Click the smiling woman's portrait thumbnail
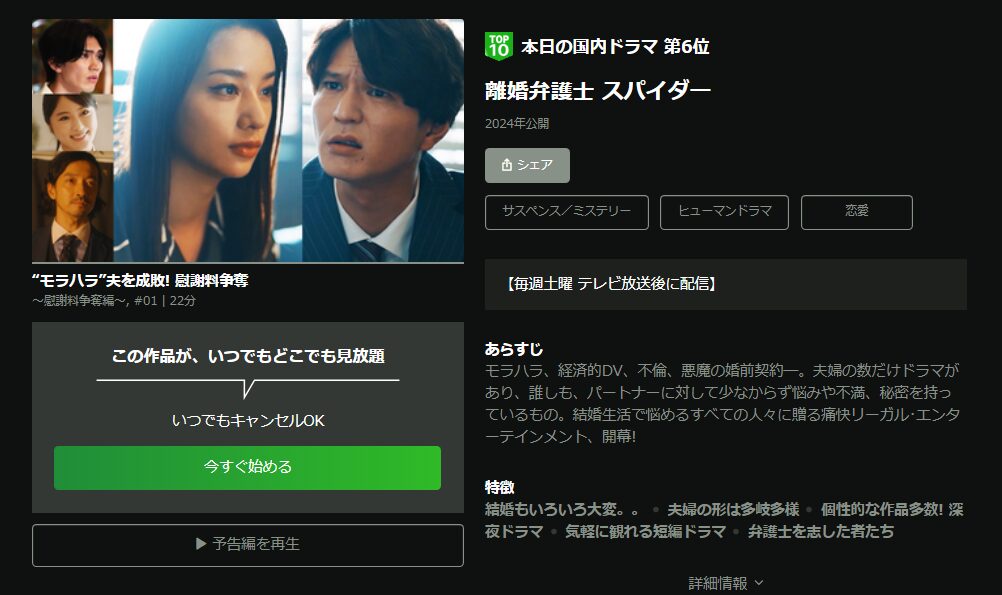This screenshot has height=595, width=1002. click(72, 122)
